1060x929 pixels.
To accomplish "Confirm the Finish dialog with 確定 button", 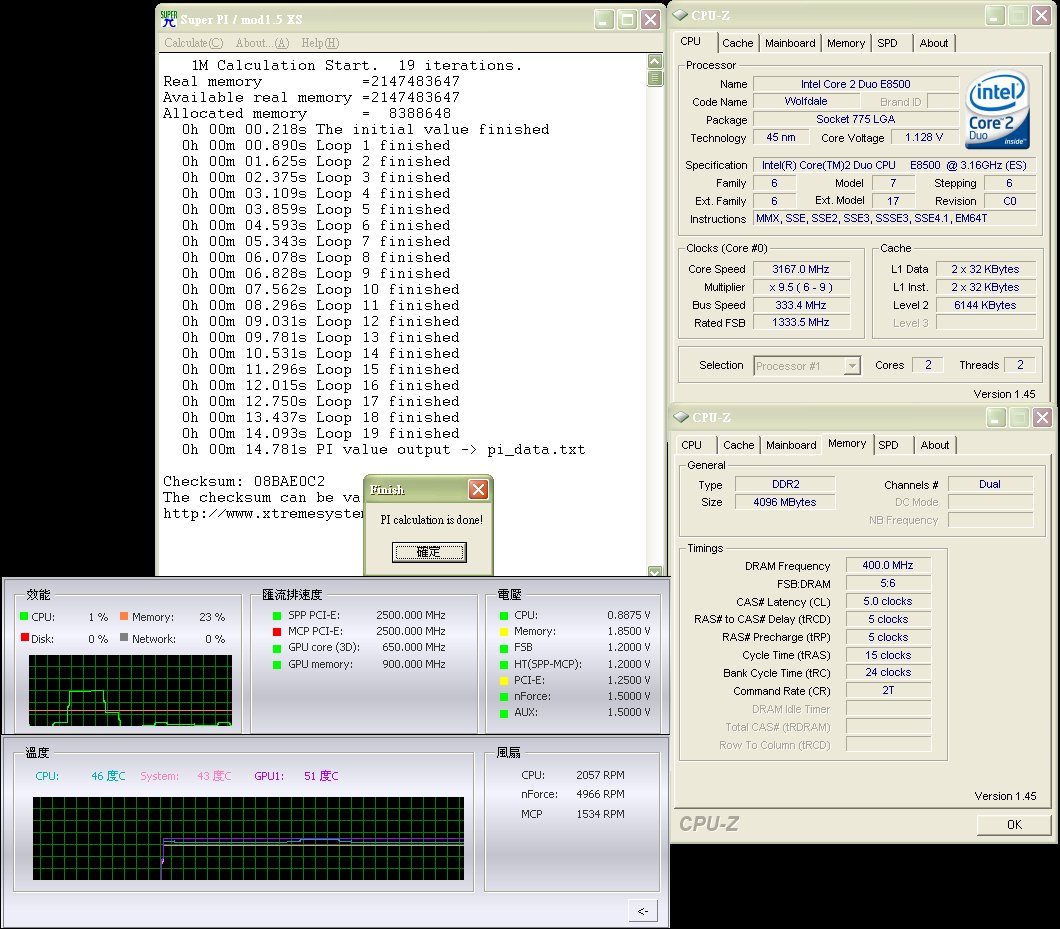I will tap(429, 552).
